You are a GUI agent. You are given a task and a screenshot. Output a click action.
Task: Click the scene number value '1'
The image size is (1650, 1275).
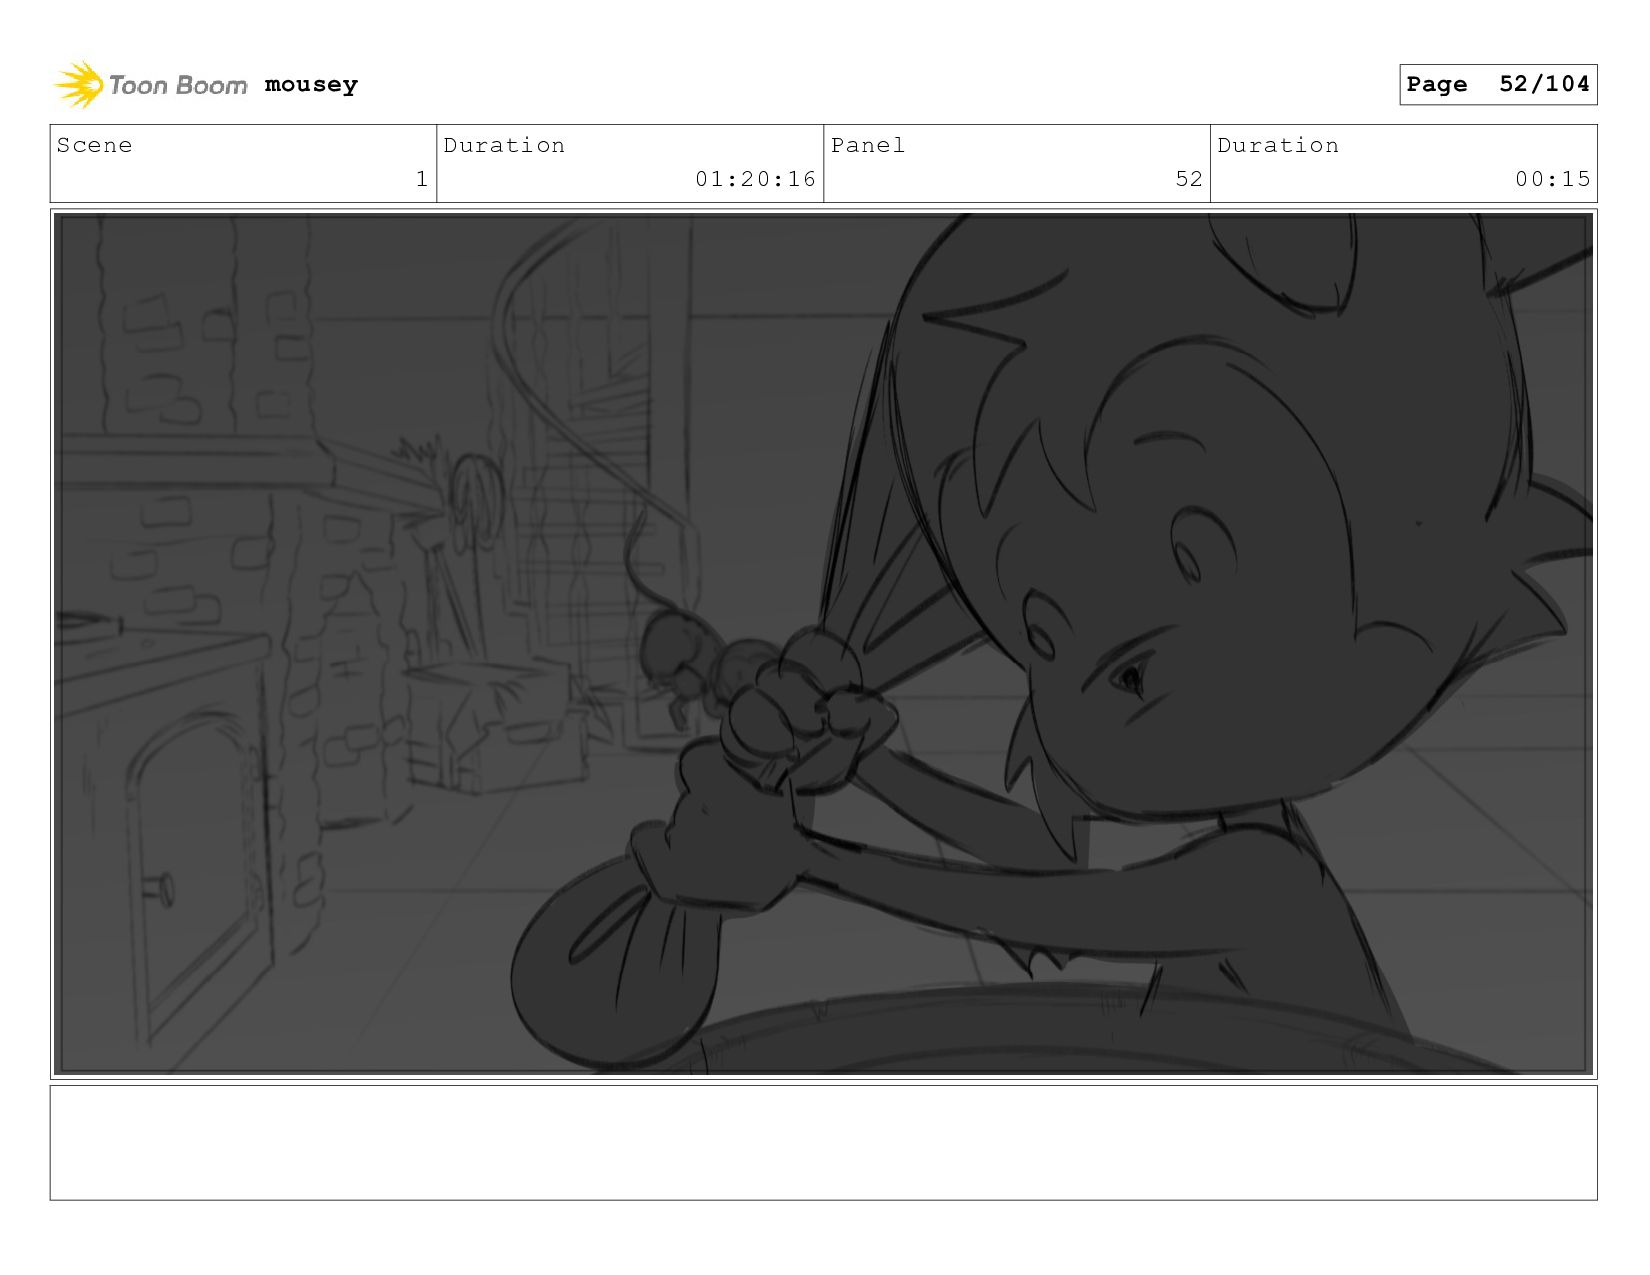point(422,179)
